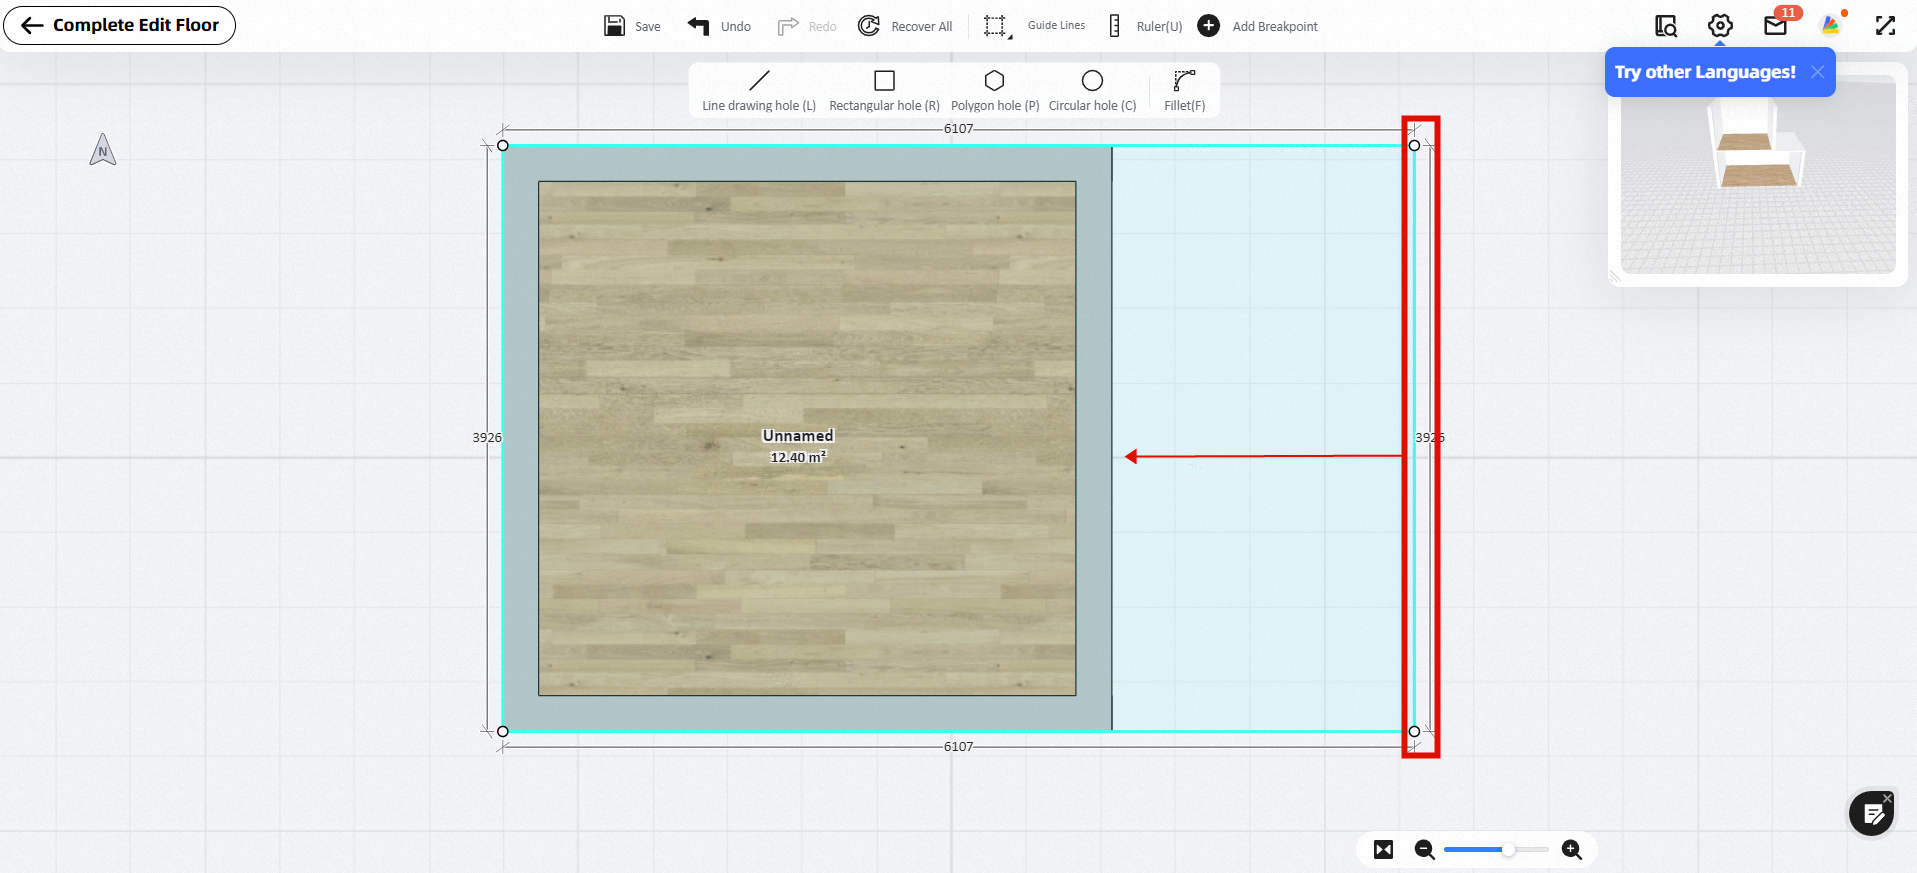The width and height of the screenshot is (1917, 873).
Task: Undo the last action
Action: [x=719, y=26]
